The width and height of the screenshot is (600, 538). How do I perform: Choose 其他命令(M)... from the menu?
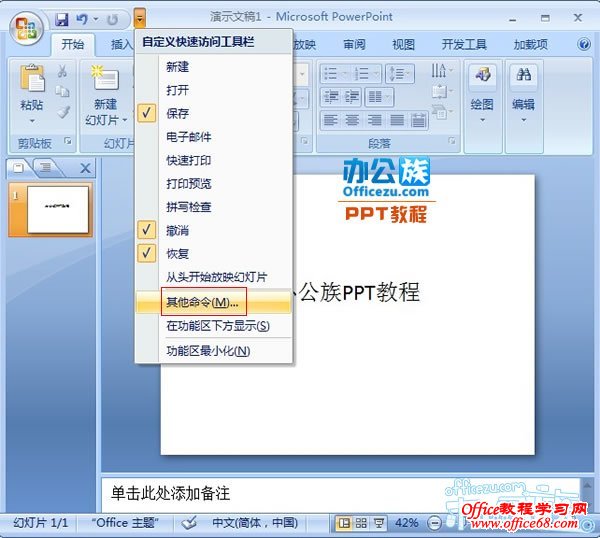(214, 302)
